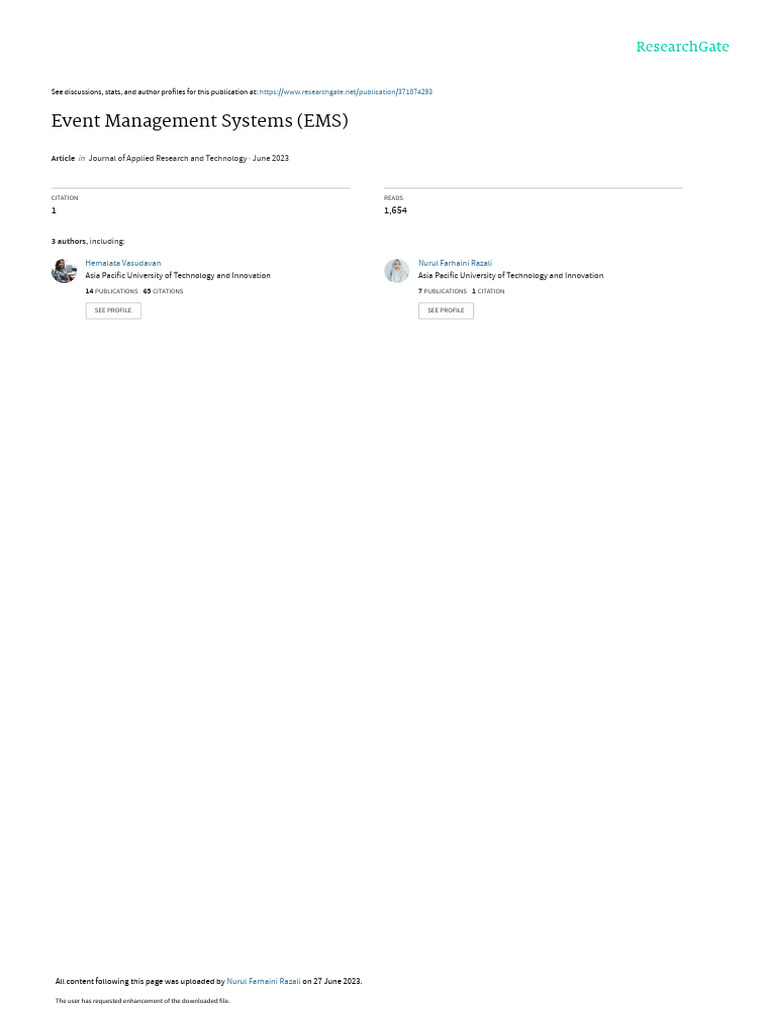The height and width of the screenshot is (1024, 768).
Task: Click Nurul Farhaini Razali's profile photo
Action: (396, 270)
